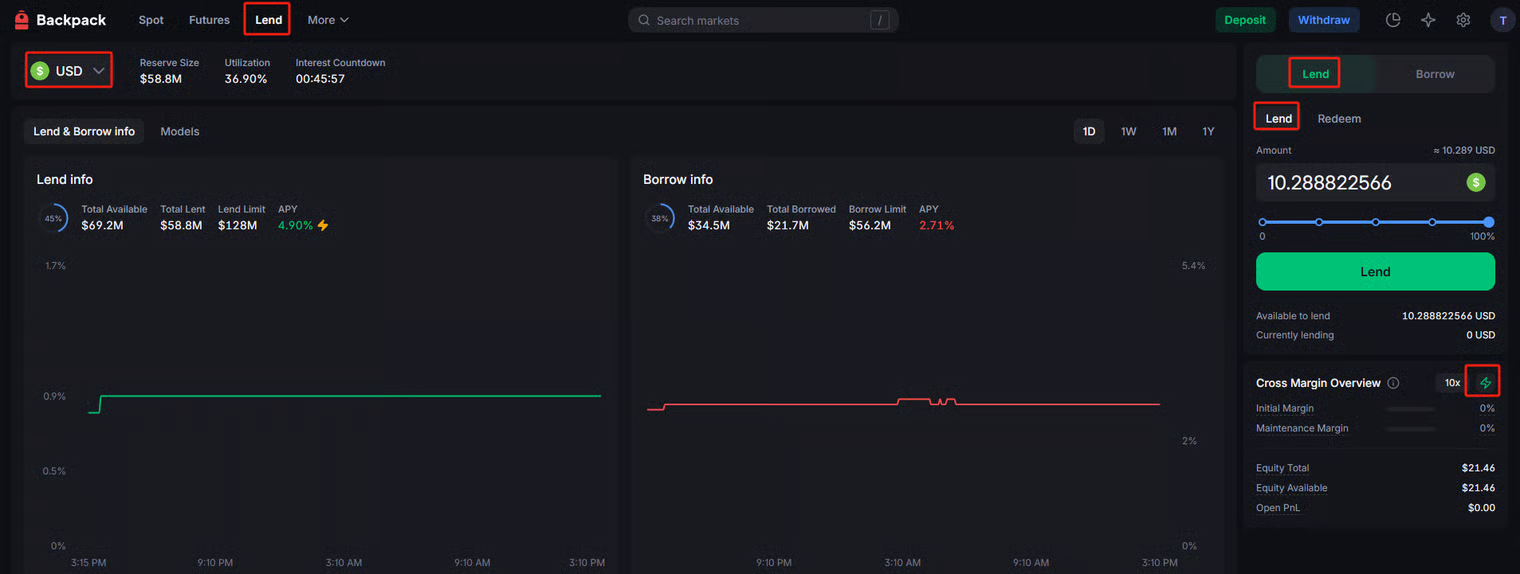Screen dimensions: 1520x574
Task: Go to the Futures tab
Action: coord(209,20)
